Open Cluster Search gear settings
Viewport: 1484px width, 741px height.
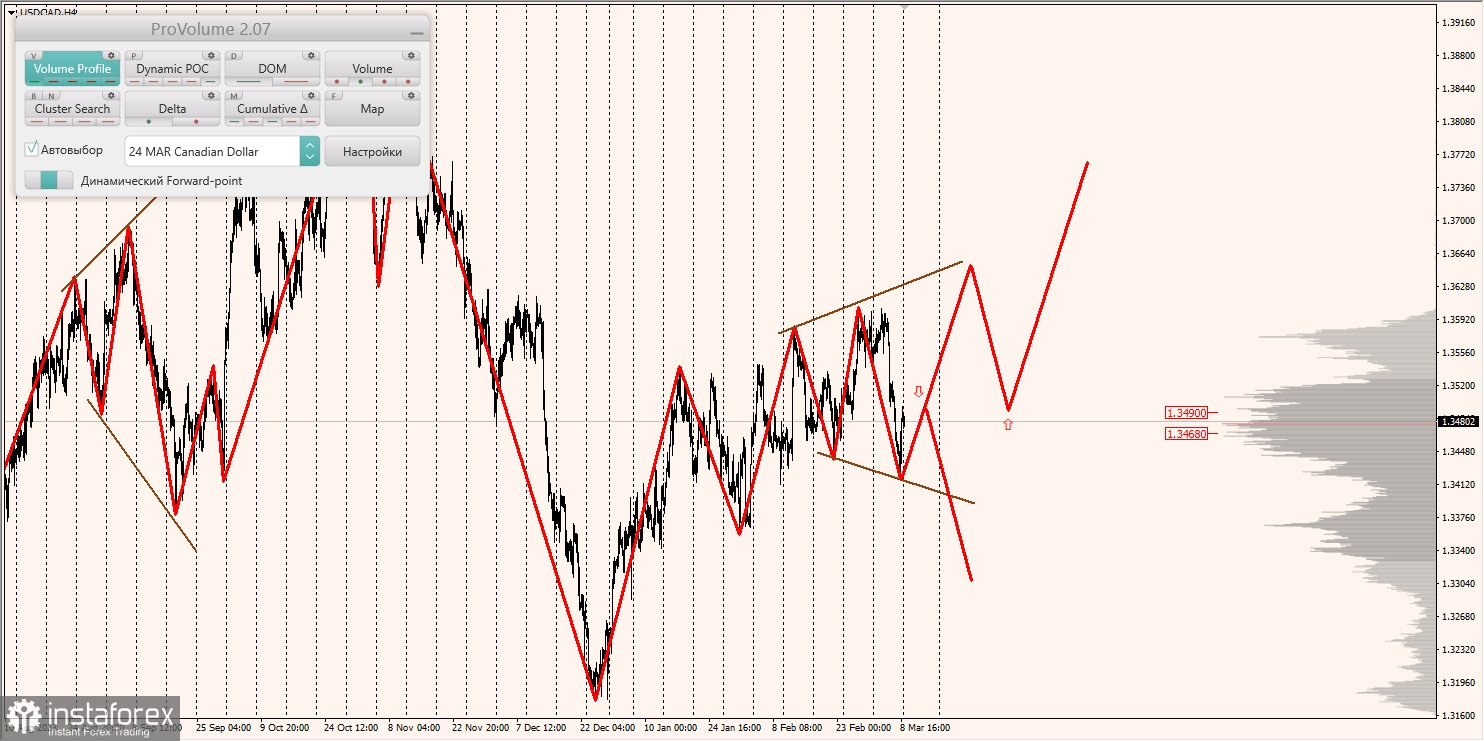pyautogui.click(x=111, y=95)
